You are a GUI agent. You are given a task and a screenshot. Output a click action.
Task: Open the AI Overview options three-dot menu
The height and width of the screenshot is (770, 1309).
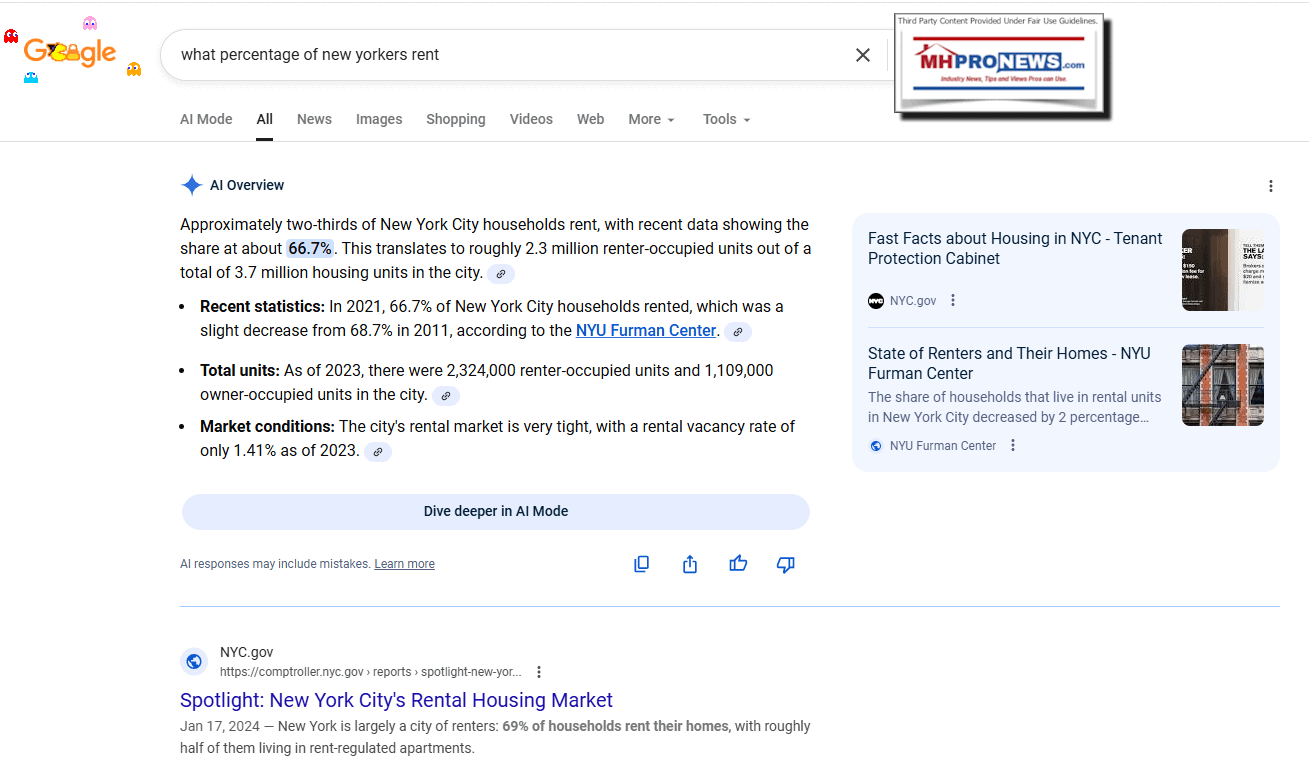coord(1271,186)
